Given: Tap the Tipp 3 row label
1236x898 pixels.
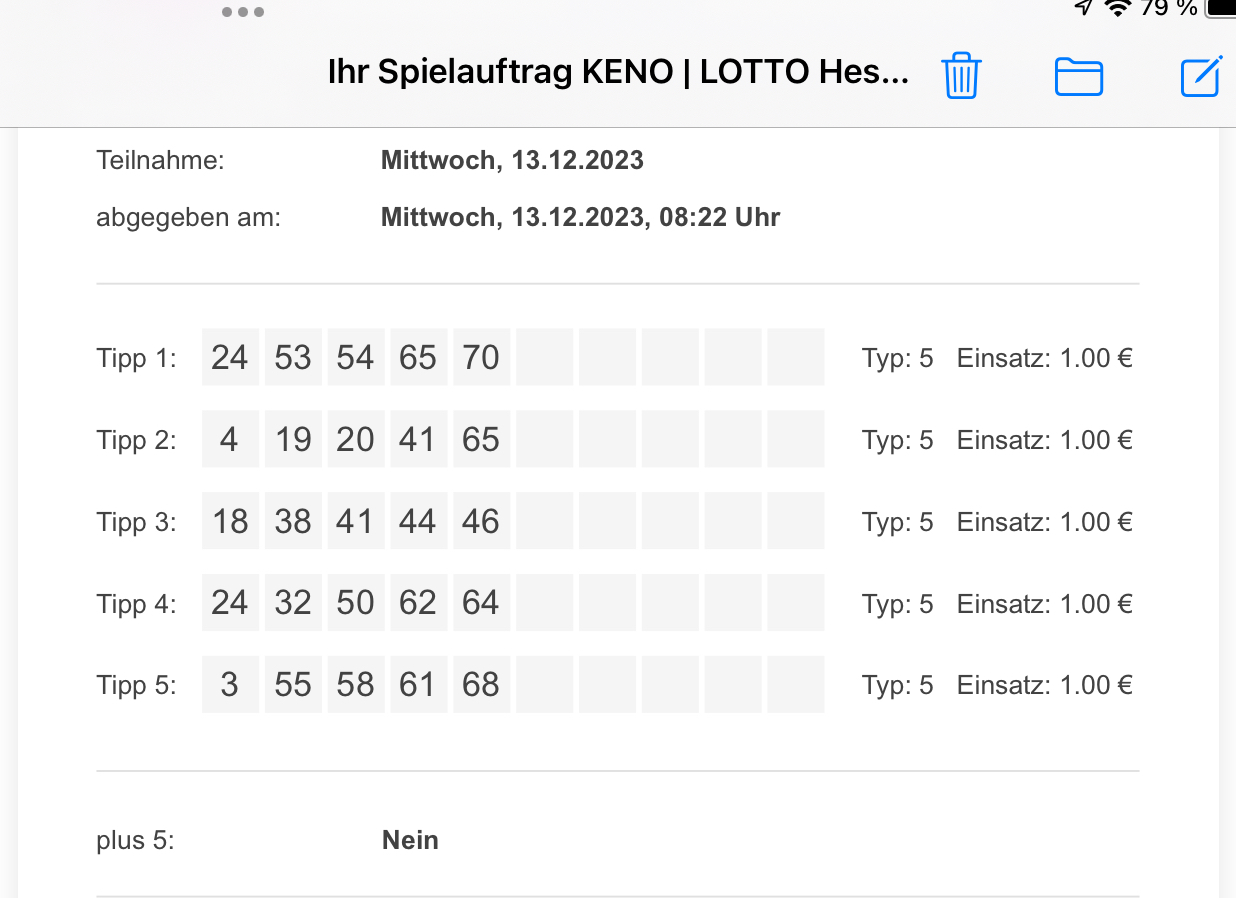Looking at the screenshot, I should coord(137,522).
